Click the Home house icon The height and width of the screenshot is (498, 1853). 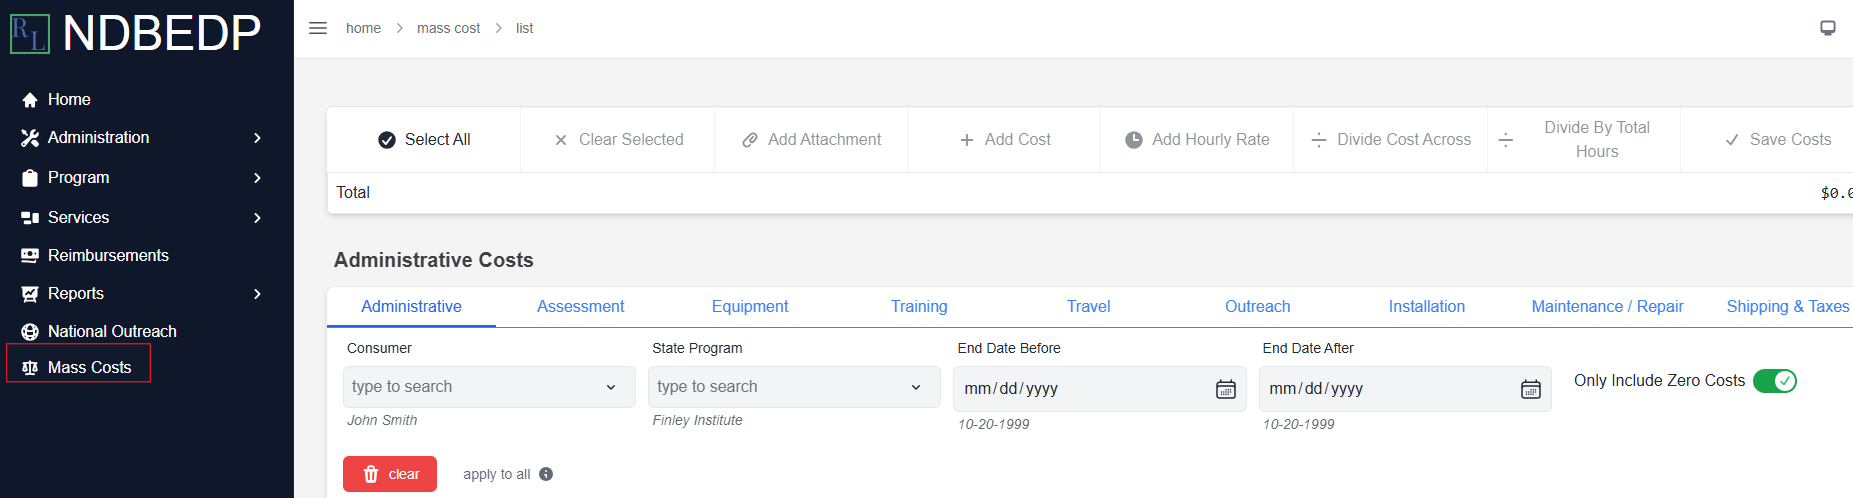[x=30, y=100]
